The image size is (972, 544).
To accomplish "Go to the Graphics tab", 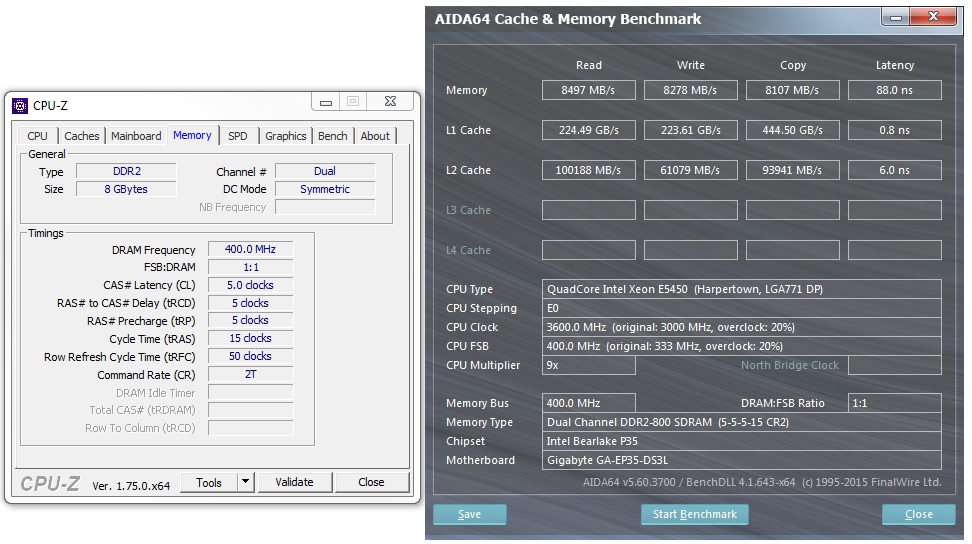I will coord(286,136).
